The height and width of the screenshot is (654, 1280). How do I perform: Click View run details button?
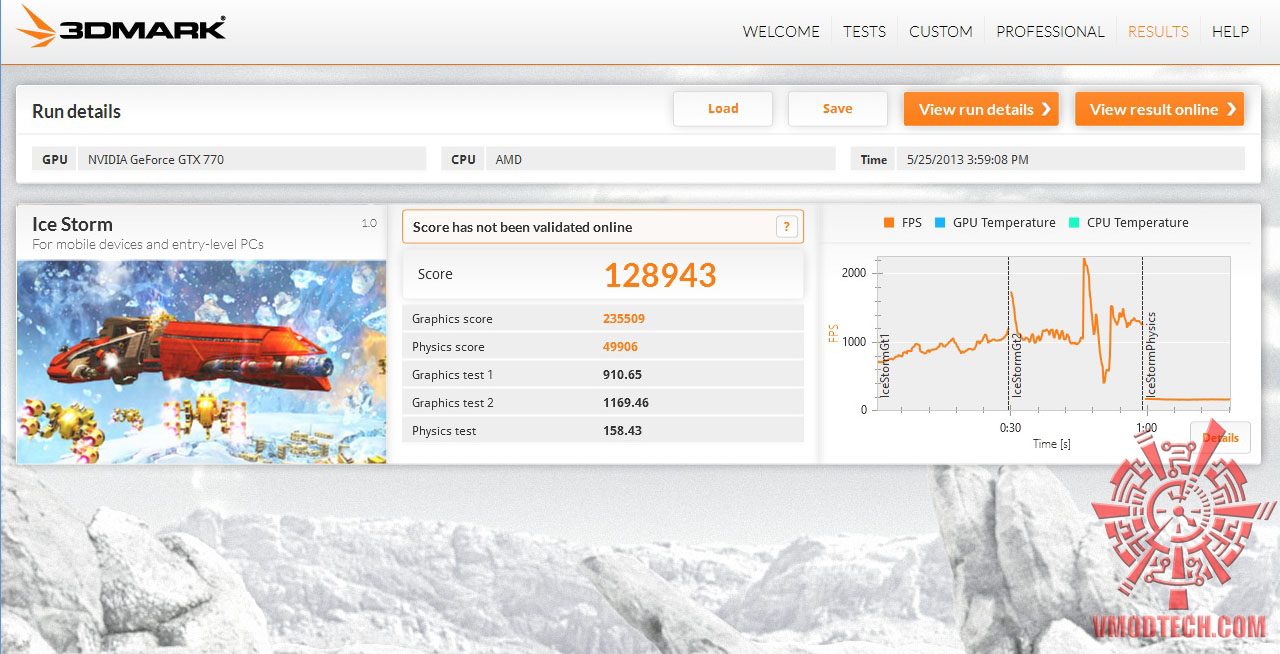(x=983, y=109)
